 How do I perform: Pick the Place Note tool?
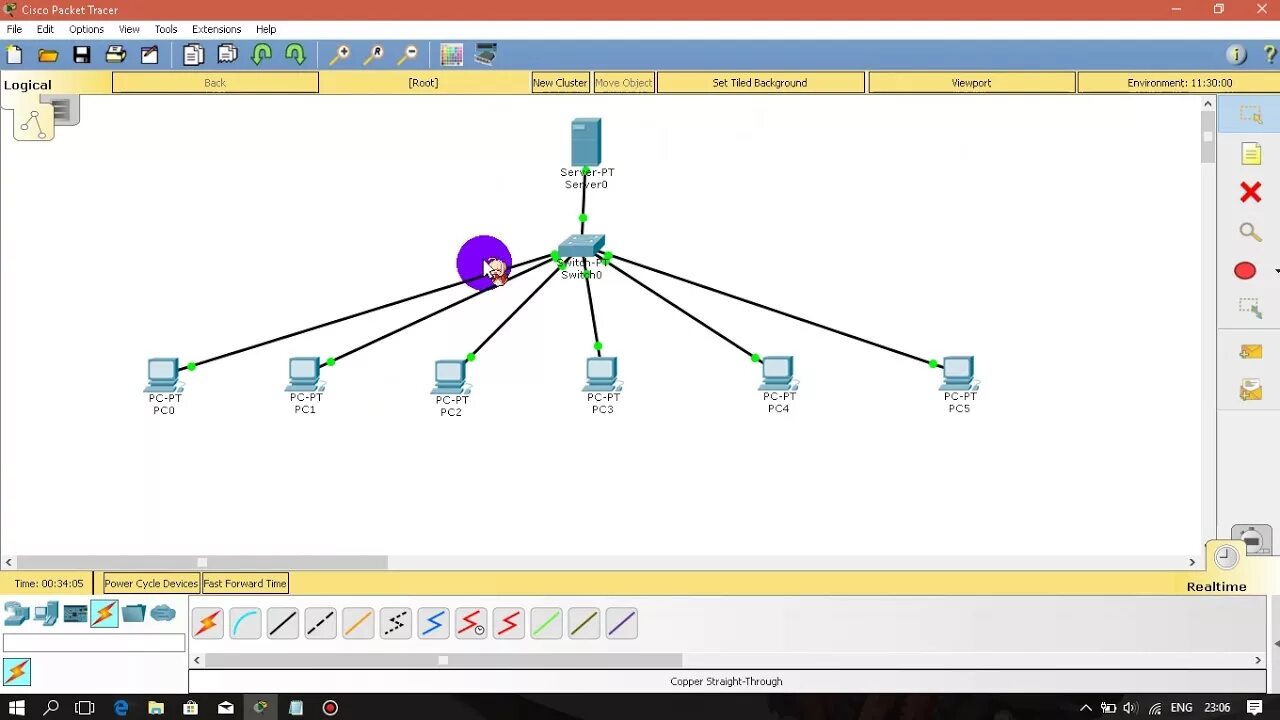1251,154
